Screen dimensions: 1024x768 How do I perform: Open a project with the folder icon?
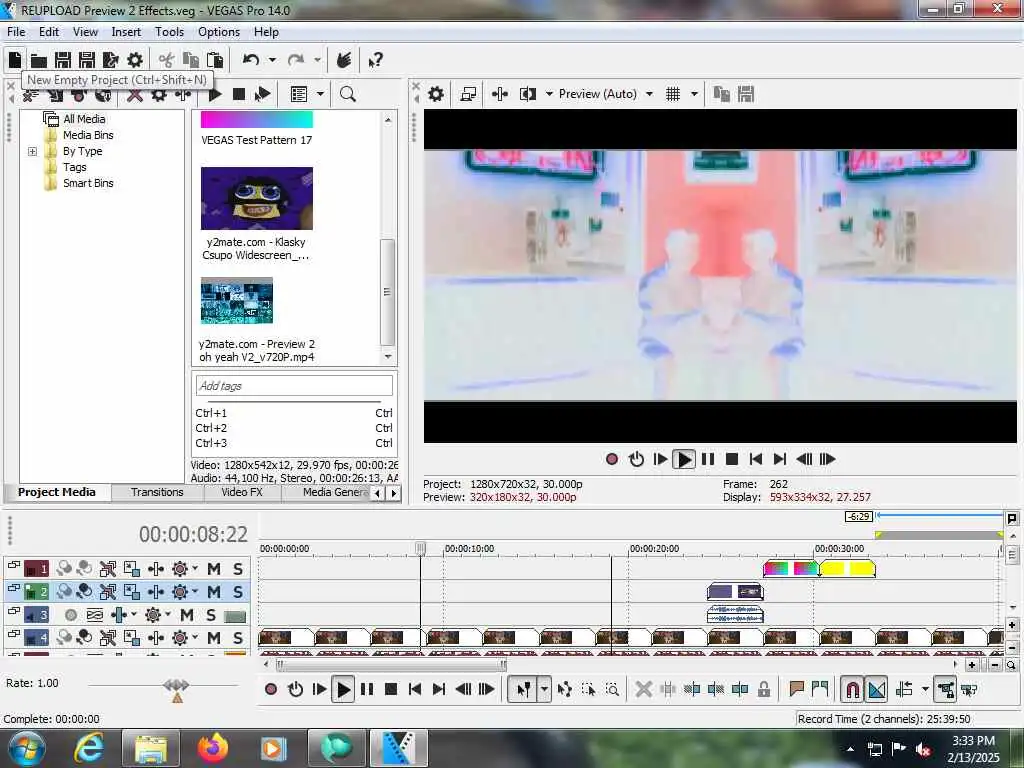coord(39,61)
